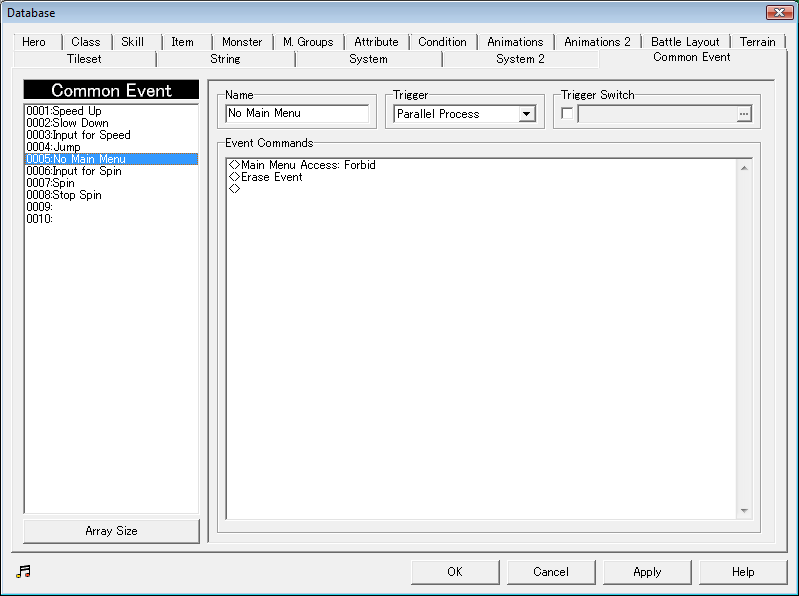799x596 pixels.
Task: Open the Tileset tab
Action: (84, 59)
